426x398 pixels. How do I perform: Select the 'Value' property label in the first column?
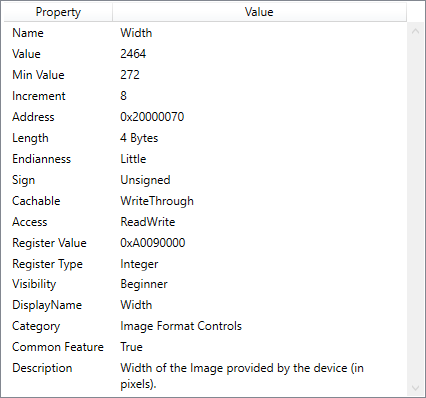26,54
